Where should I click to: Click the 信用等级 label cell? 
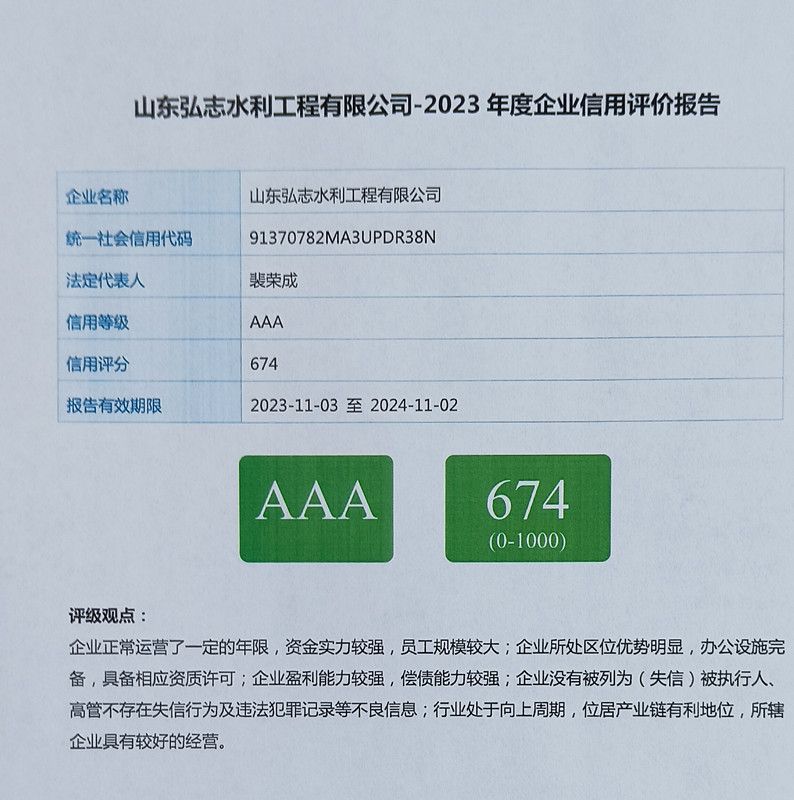click(149, 317)
